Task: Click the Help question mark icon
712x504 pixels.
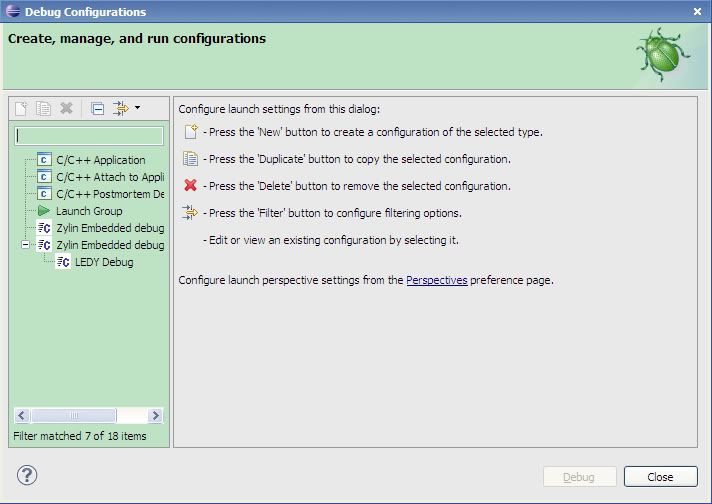Action: (x=27, y=475)
